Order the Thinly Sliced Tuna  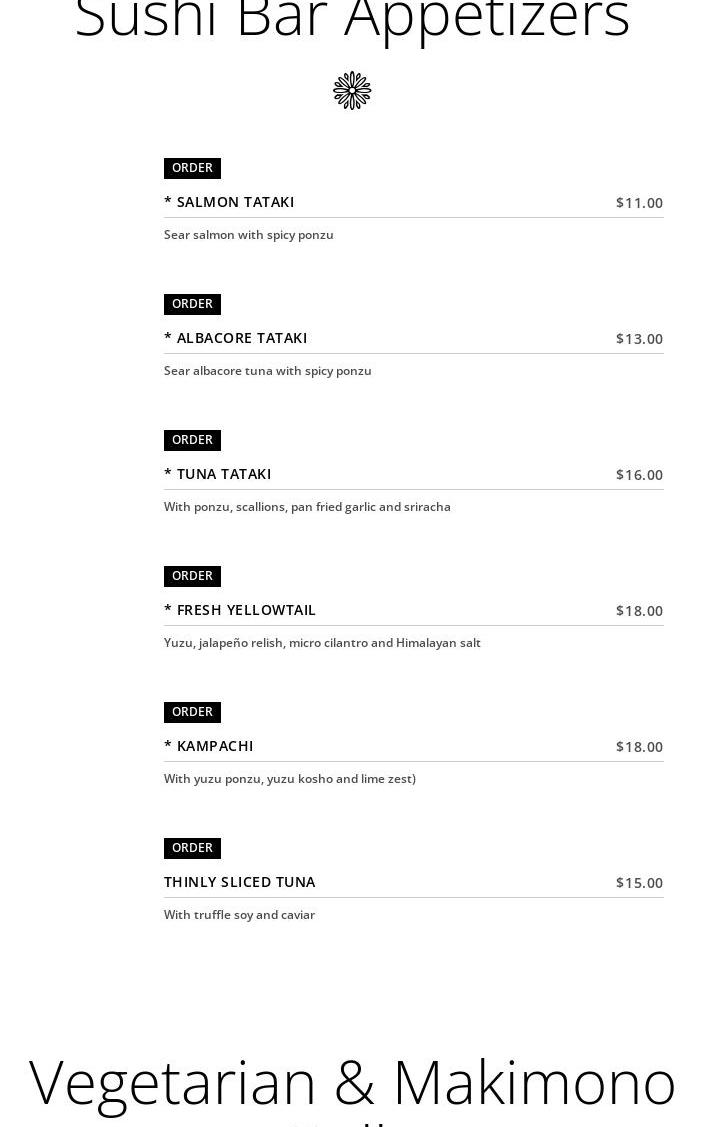[x=192, y=848]
